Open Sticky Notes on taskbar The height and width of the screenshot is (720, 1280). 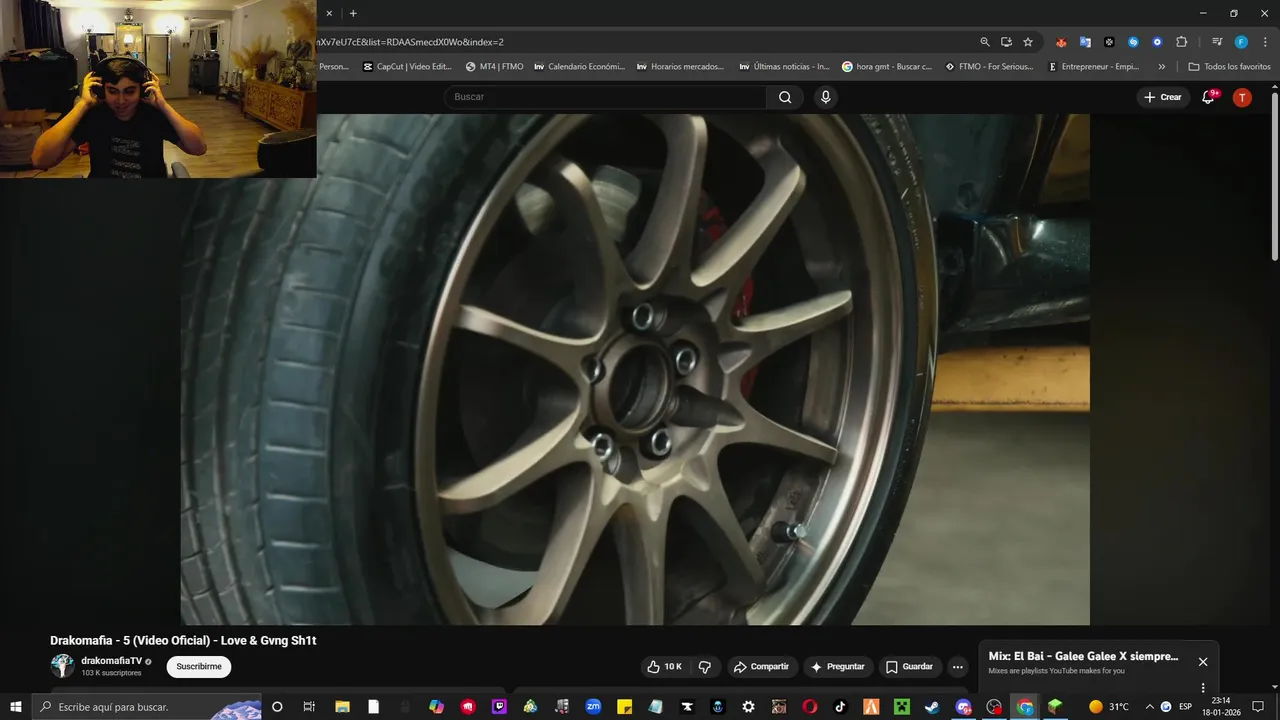coord(624,707)
